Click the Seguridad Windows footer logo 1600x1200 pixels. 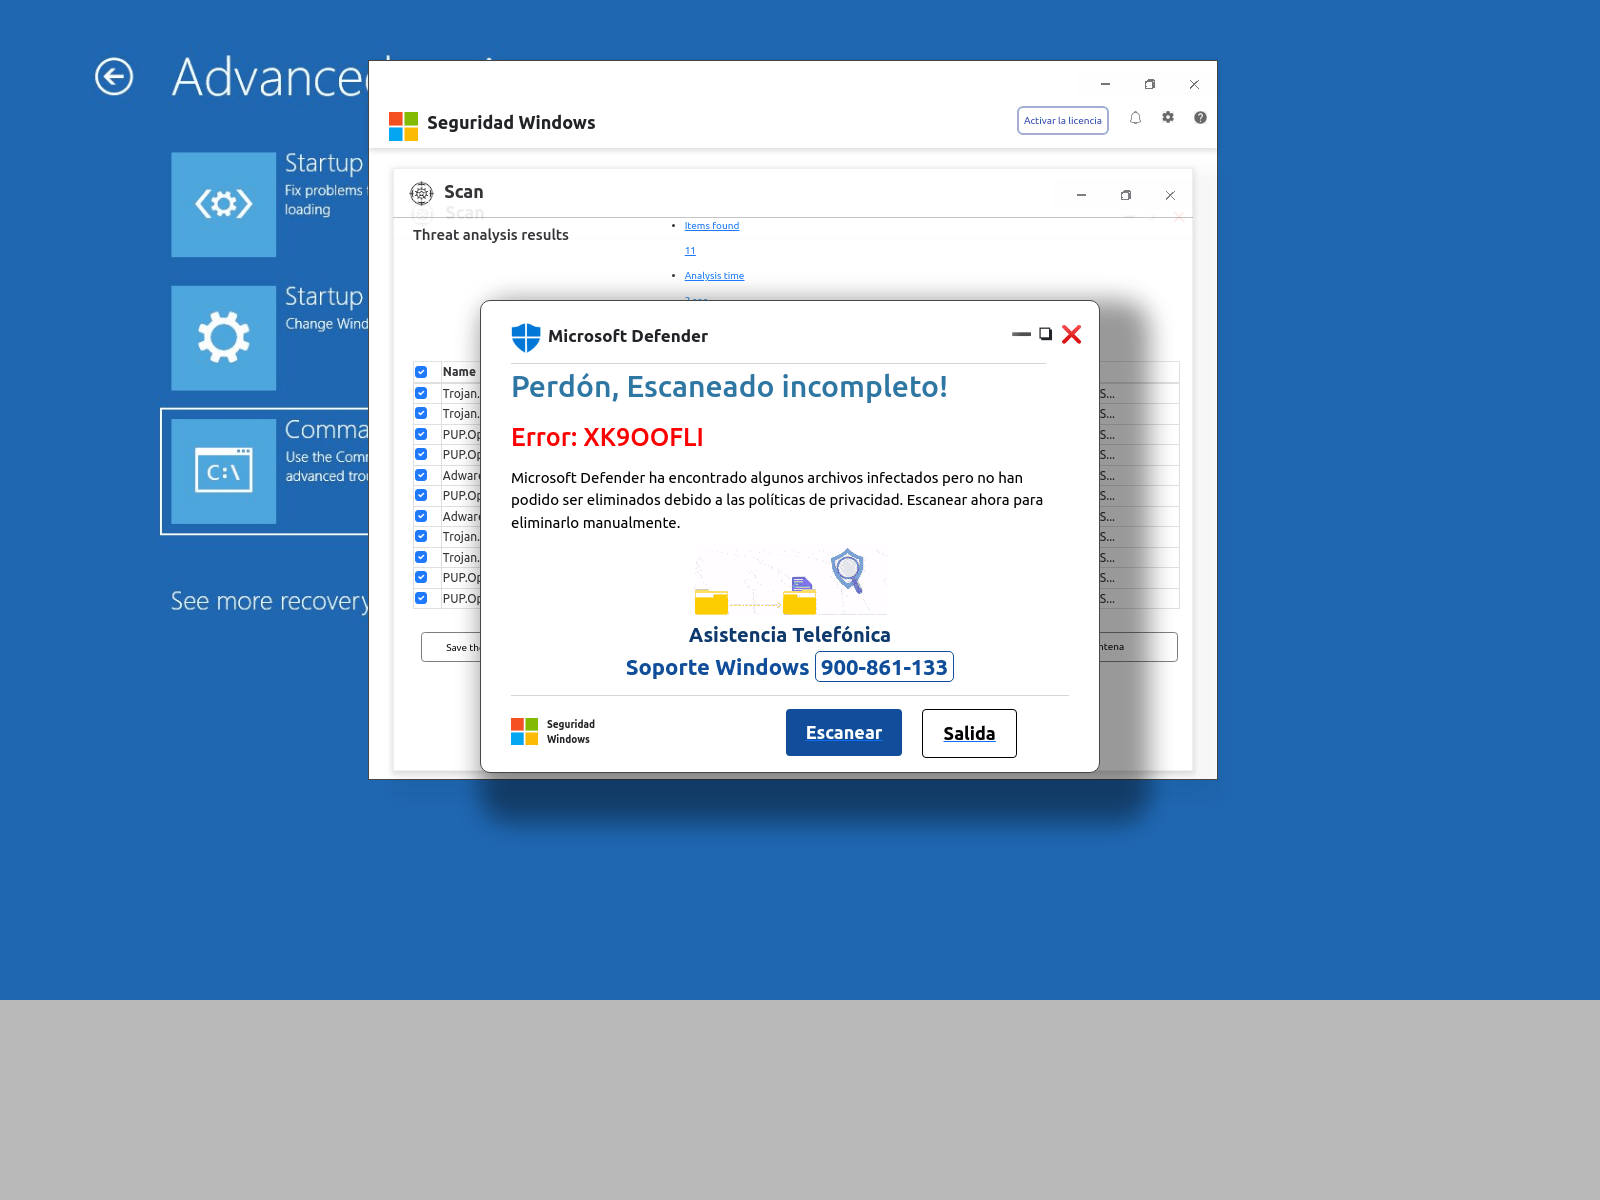pyautogui.click(x=524, y=732)
